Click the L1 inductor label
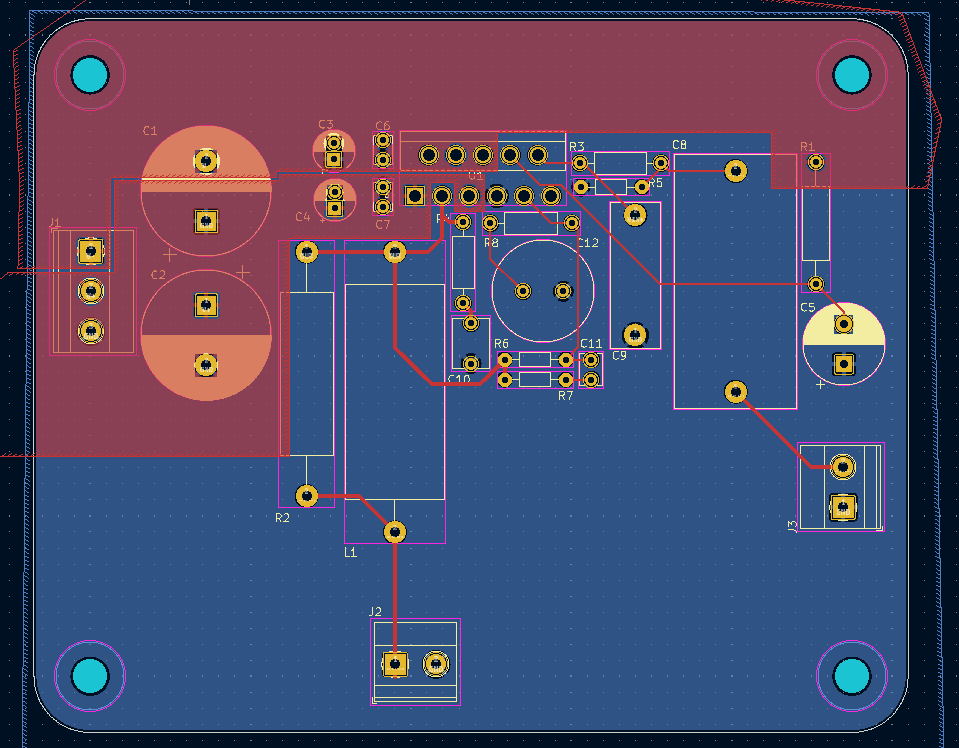Screen dimensions: 959x748 tap(350, 553)
